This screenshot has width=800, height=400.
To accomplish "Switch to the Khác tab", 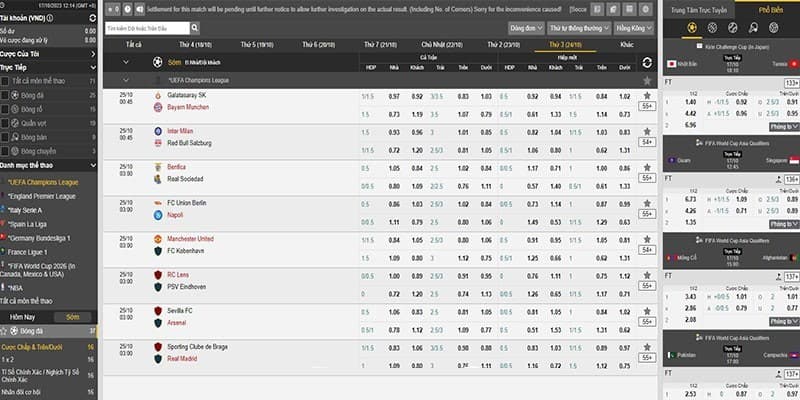I will 627,45.
